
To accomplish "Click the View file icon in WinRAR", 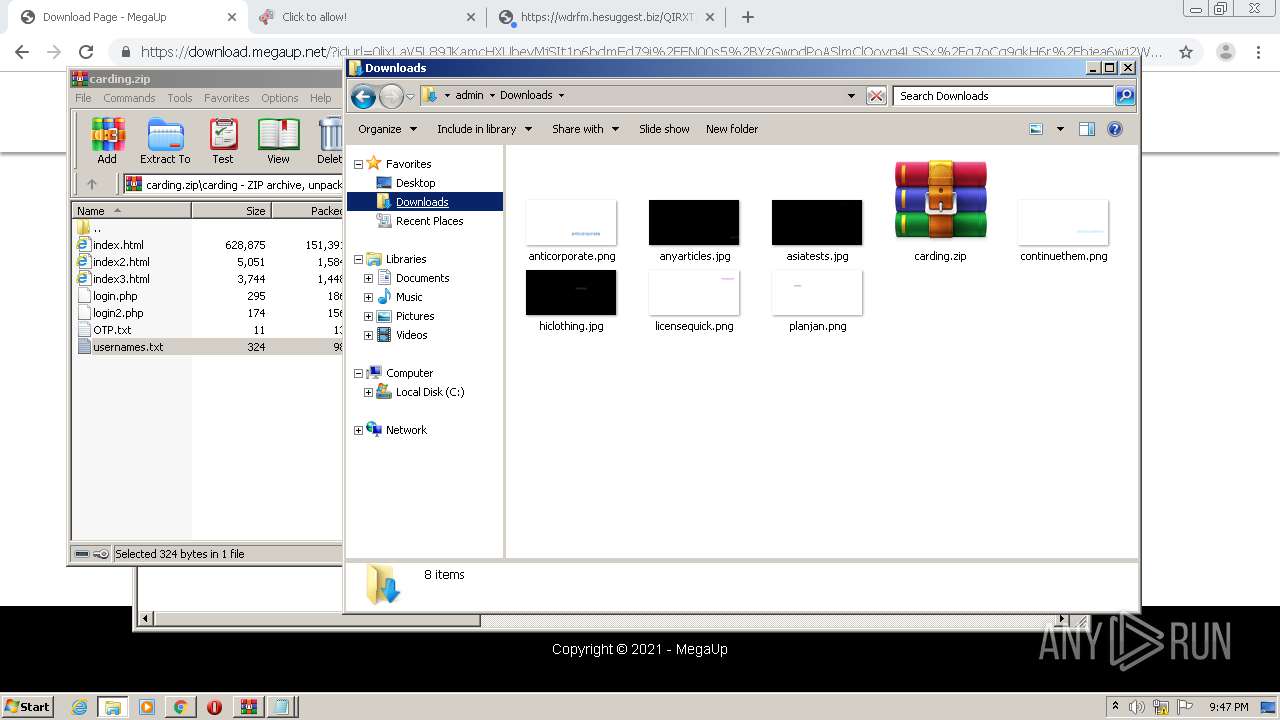I will pyautogui.click(x=278, y=140).
